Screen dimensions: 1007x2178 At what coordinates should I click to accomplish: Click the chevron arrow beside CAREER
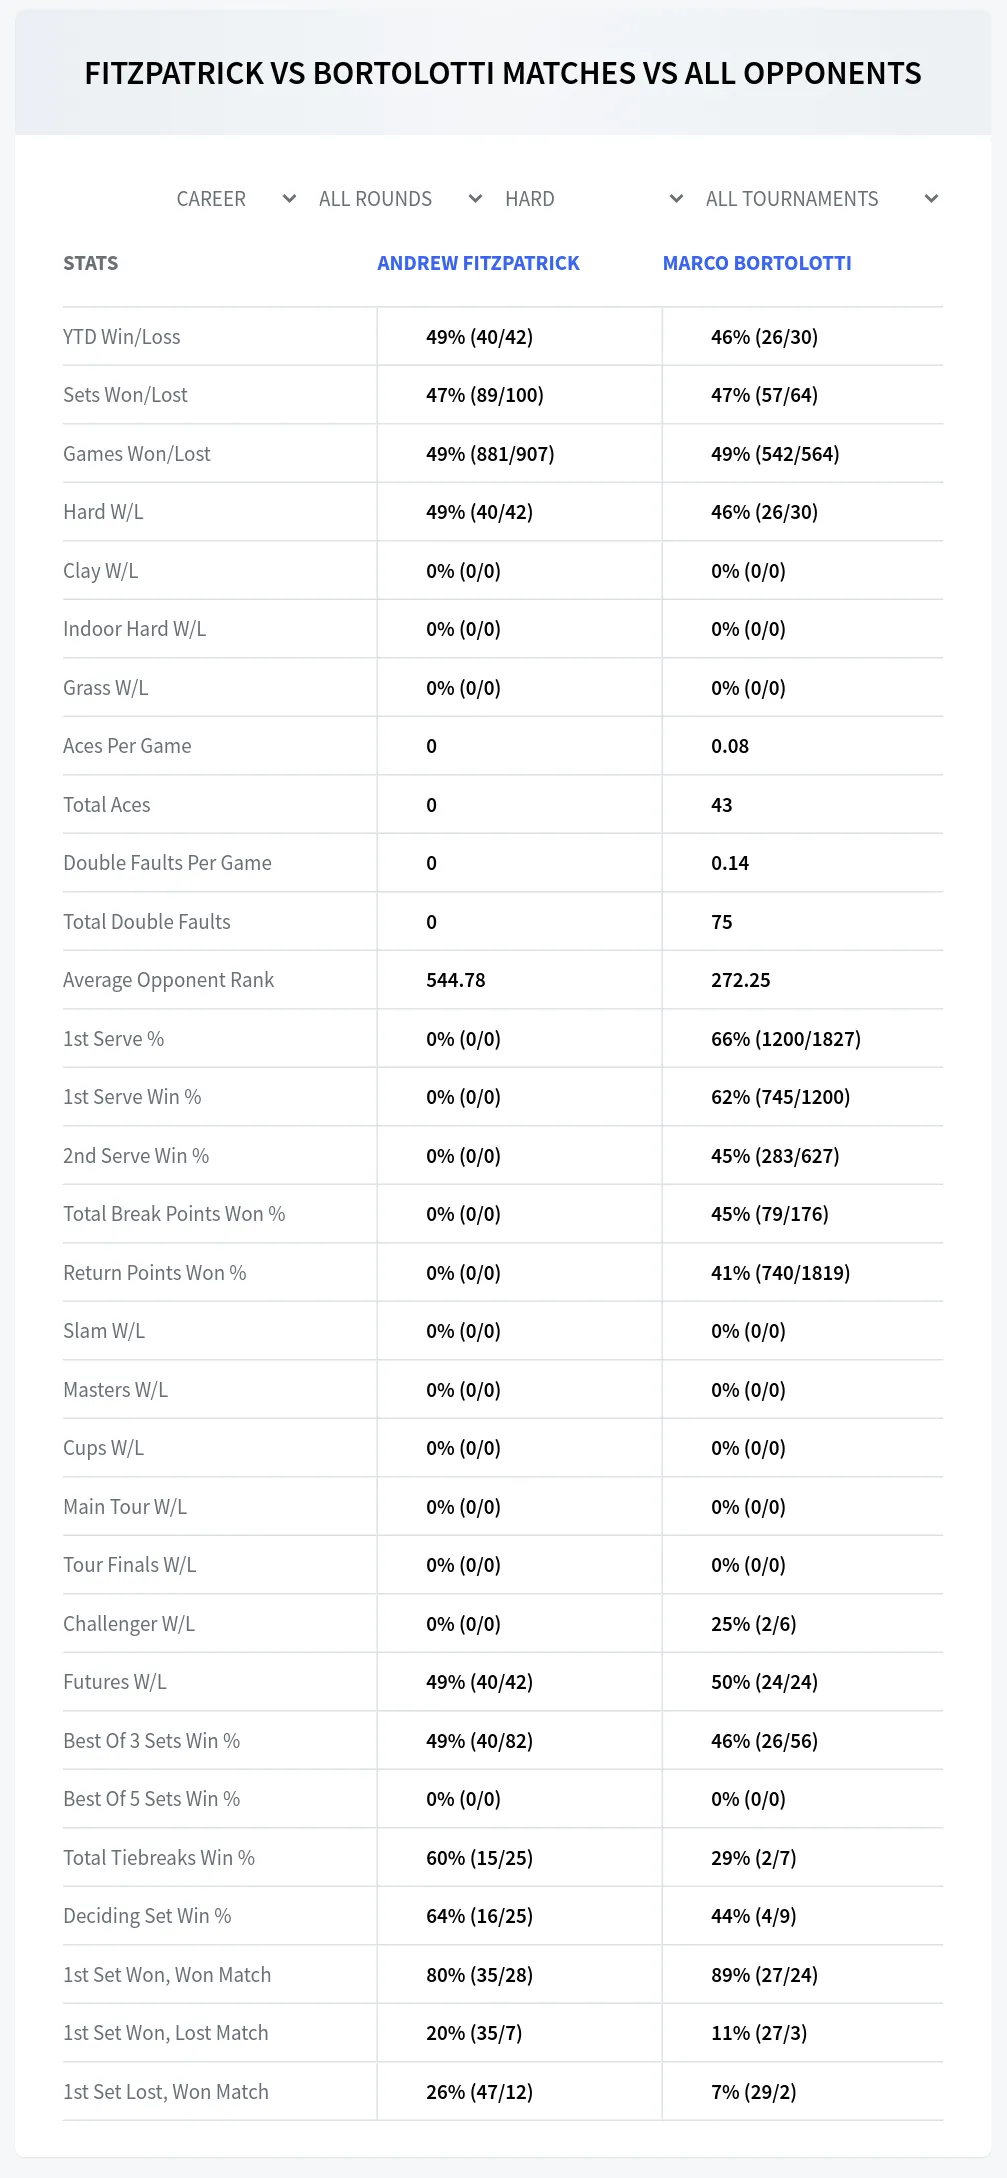pyautogui.click(x=289, y=199)
